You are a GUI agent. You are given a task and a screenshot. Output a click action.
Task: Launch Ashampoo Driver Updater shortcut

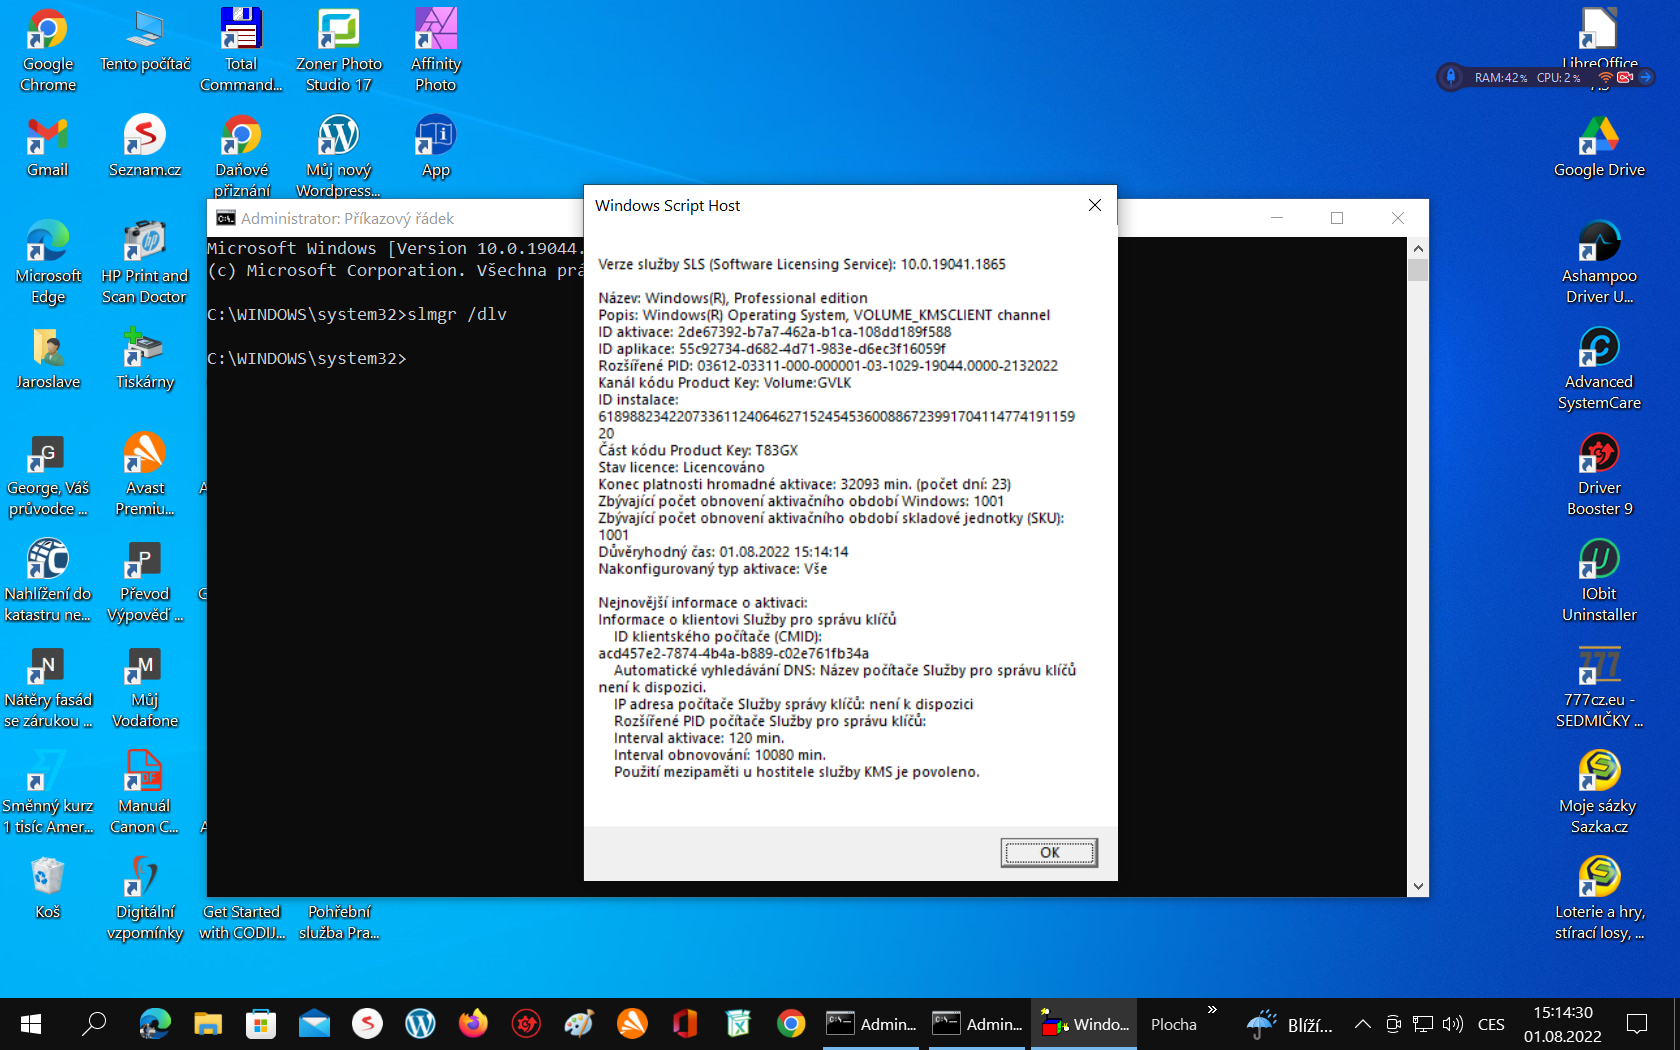tap(1599, 262)
